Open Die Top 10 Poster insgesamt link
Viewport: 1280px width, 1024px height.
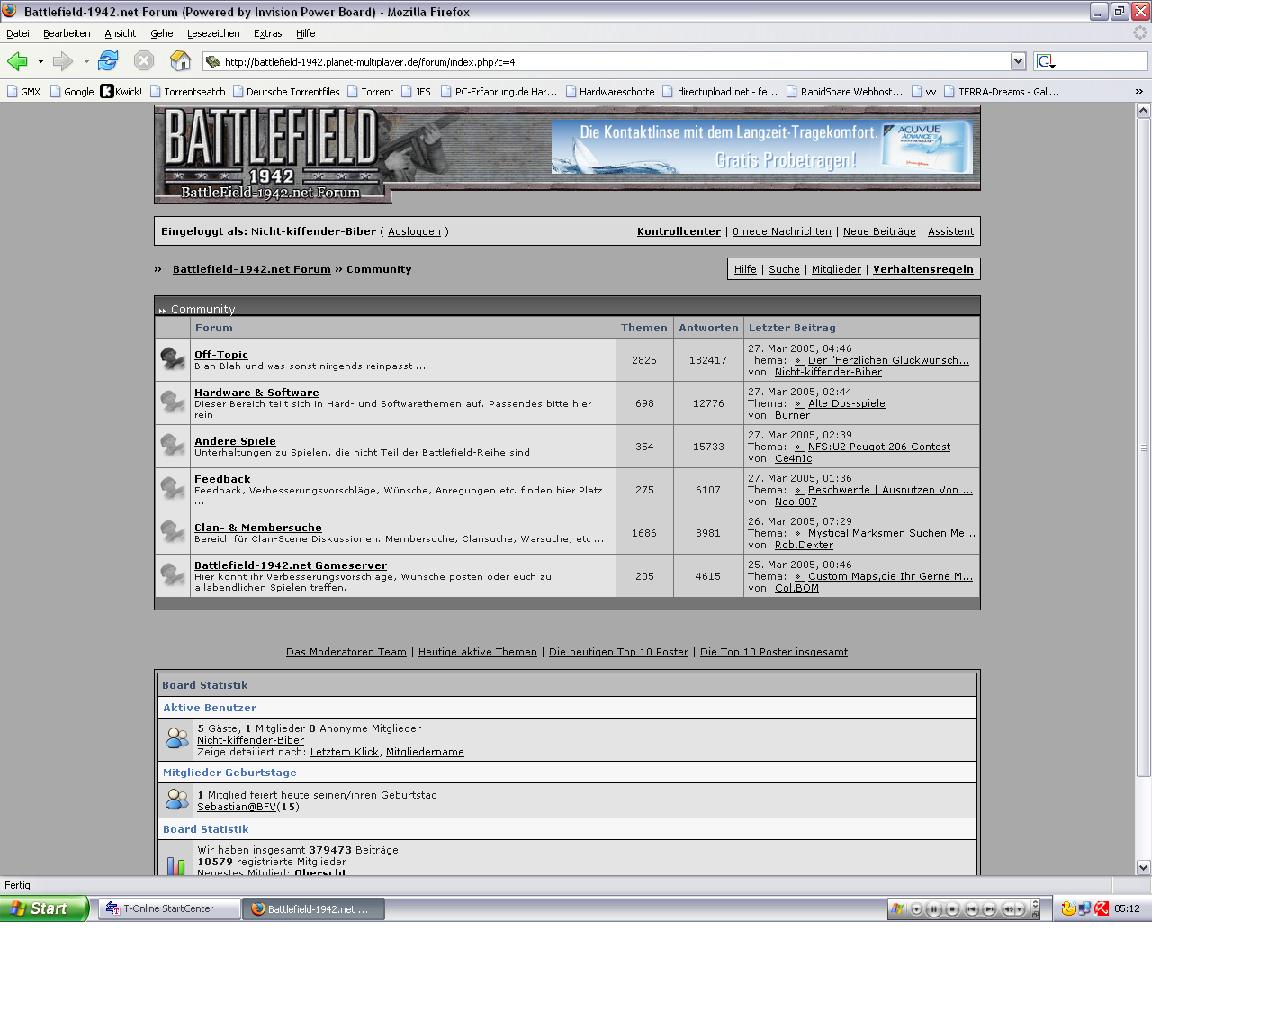click(774, 652)
